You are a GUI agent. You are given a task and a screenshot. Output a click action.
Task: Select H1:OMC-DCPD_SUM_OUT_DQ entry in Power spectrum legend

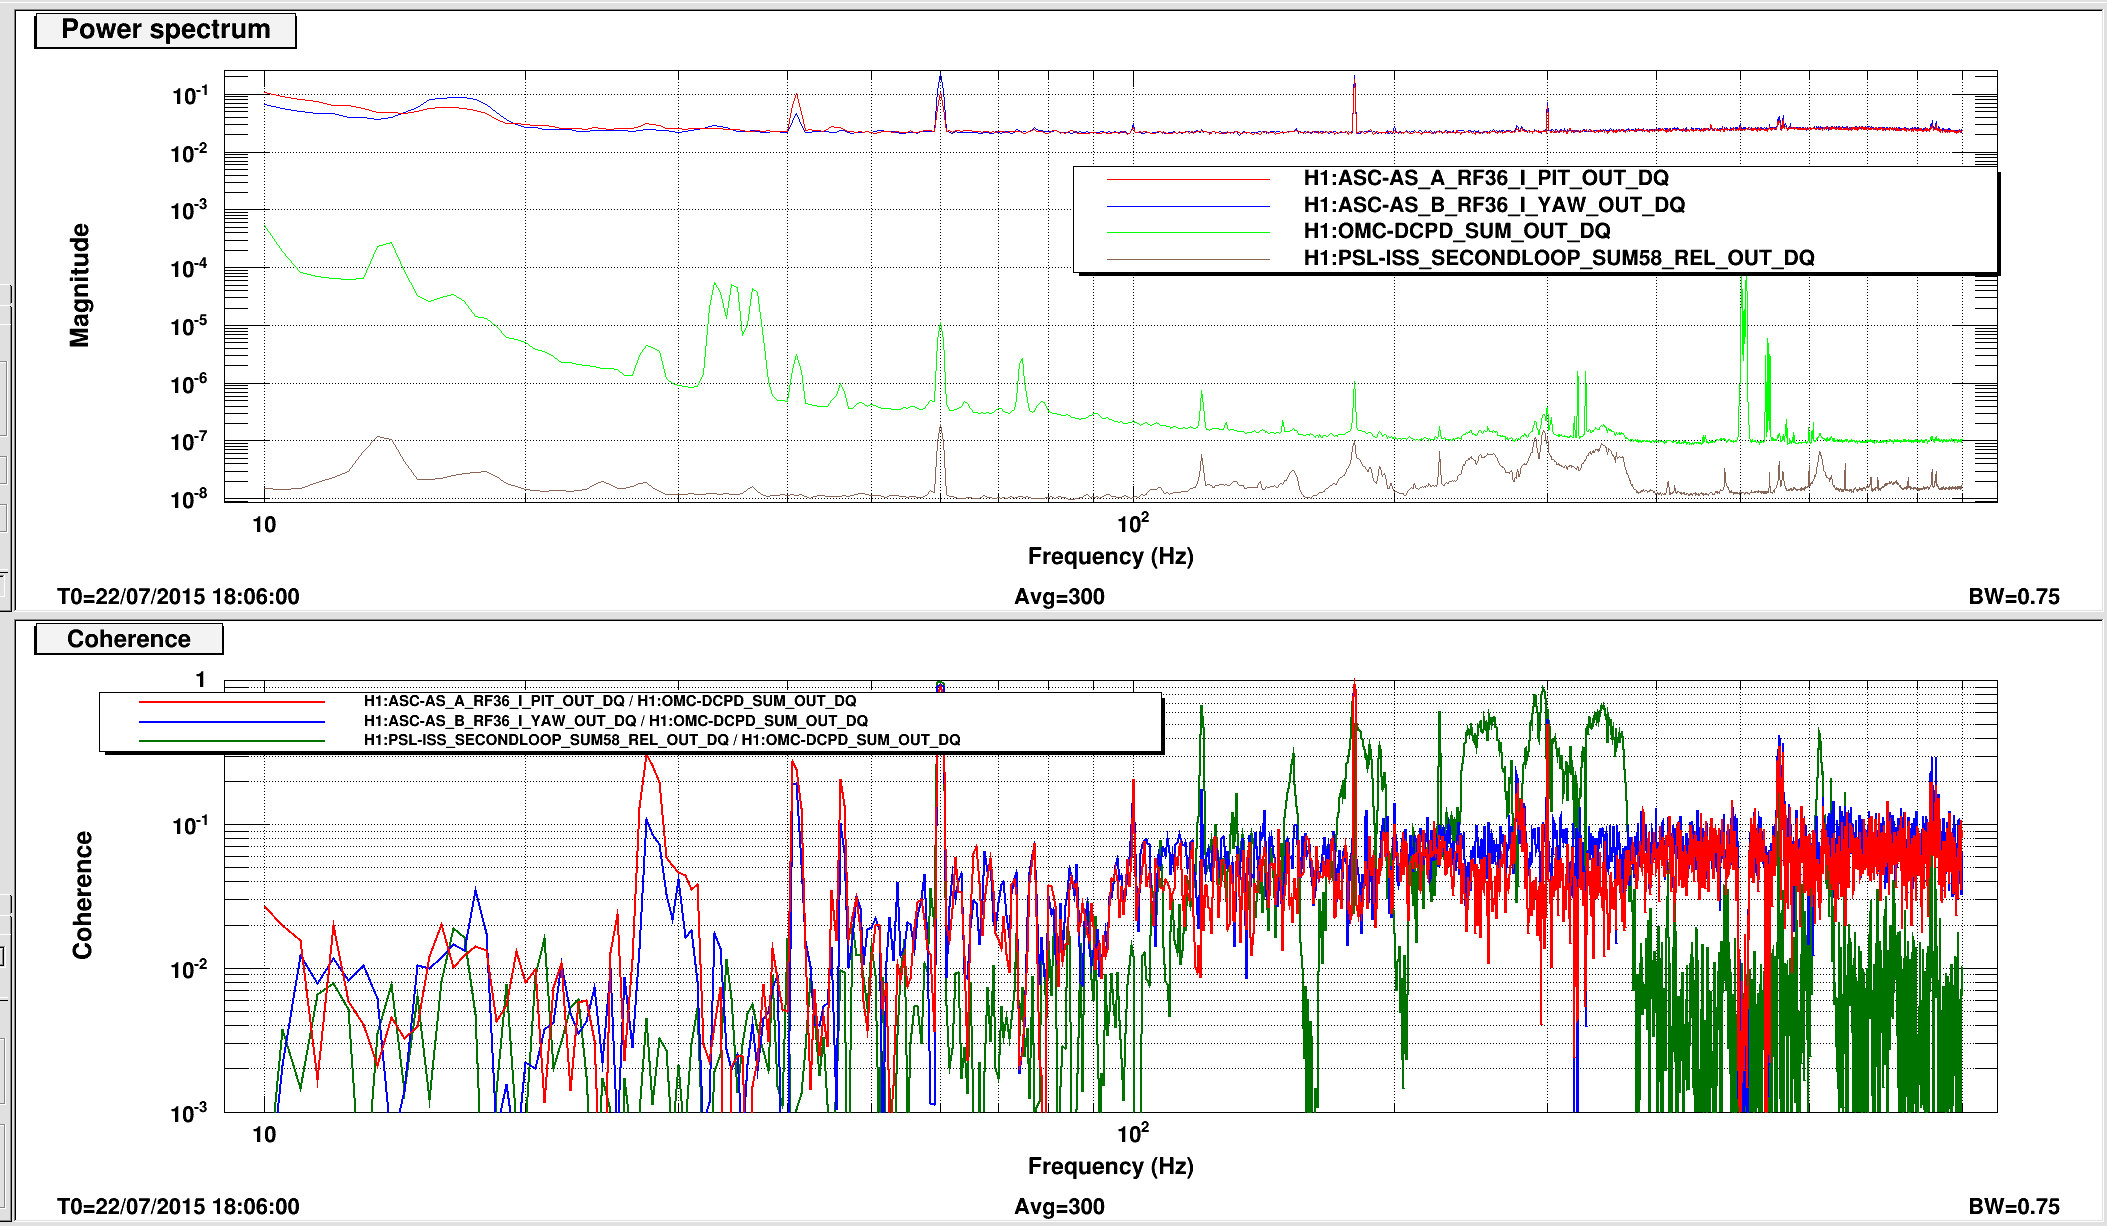point(1457,231)
